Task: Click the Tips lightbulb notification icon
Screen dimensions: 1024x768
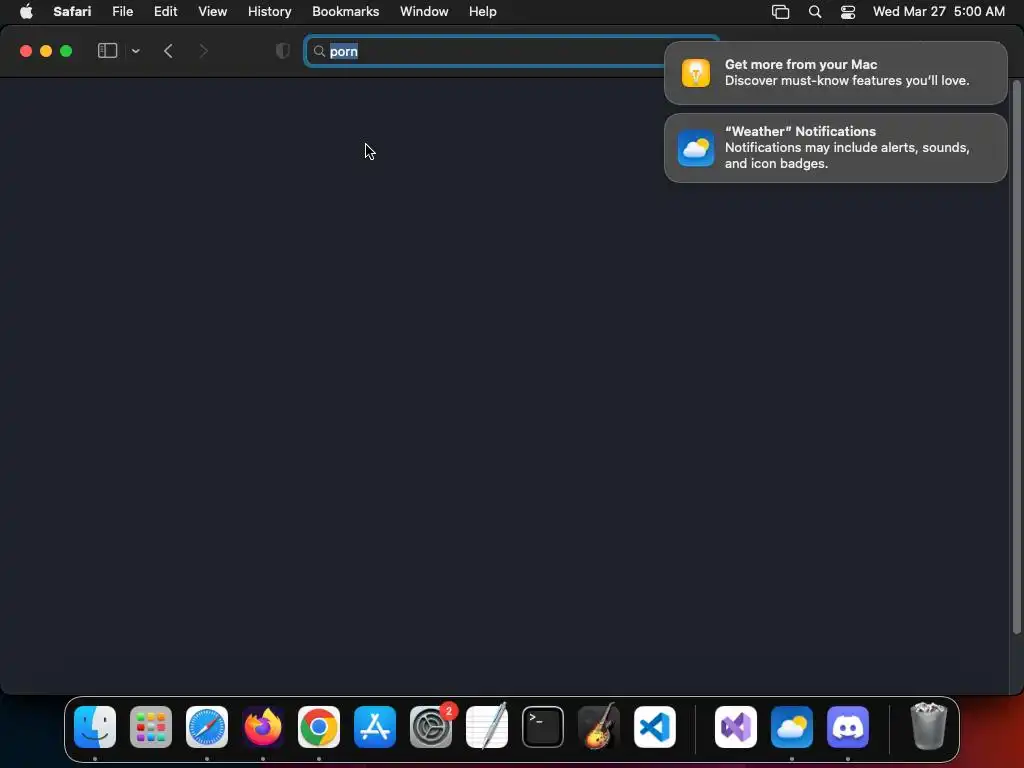Action: 696,72
